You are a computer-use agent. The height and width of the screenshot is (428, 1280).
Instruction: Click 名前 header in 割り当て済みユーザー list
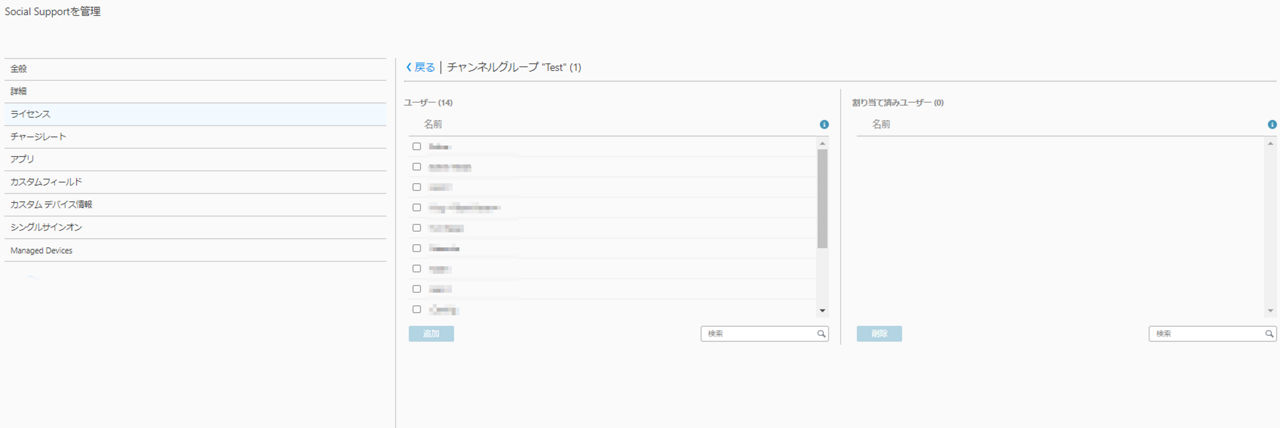click(x=881, y=125)
